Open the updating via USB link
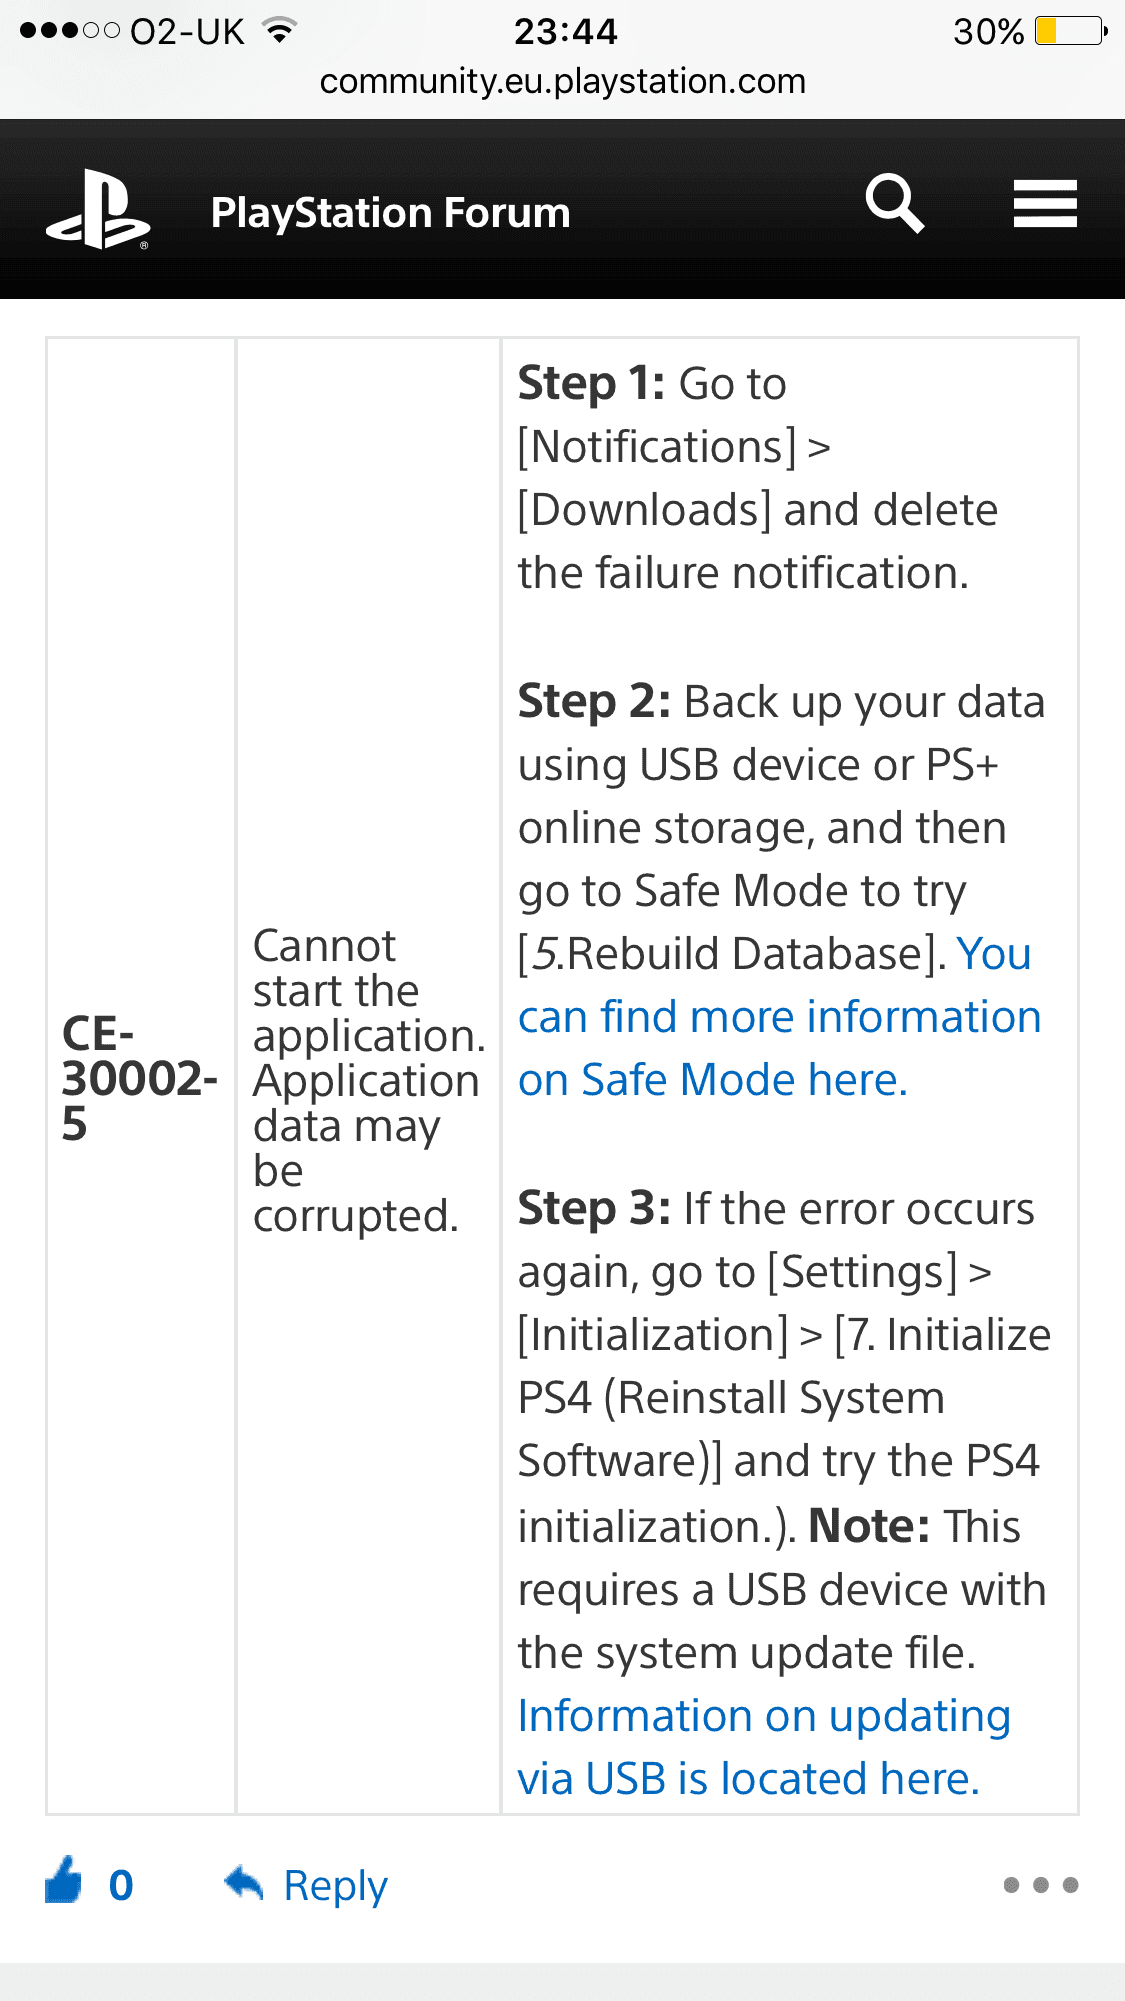 pos(764,1747)
